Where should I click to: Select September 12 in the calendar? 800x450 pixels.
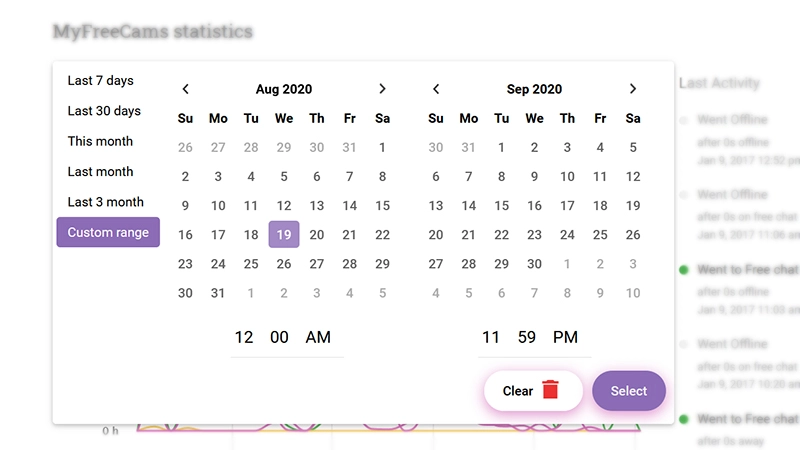(x=633, y=177)
